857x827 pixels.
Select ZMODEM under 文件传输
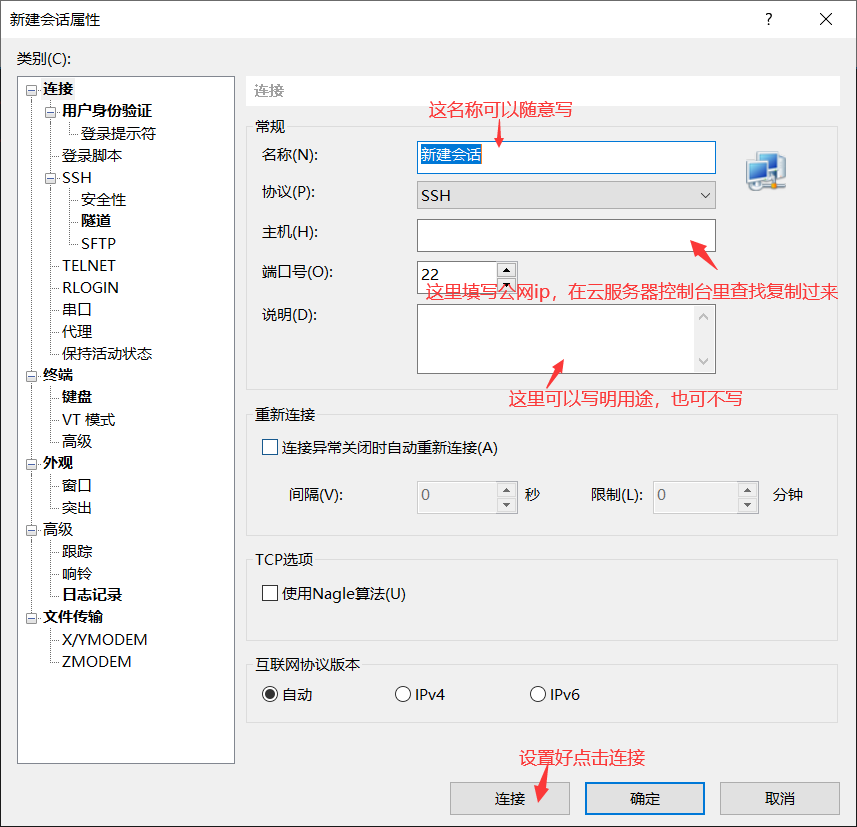pyautogui.click(x=98, y=661)
